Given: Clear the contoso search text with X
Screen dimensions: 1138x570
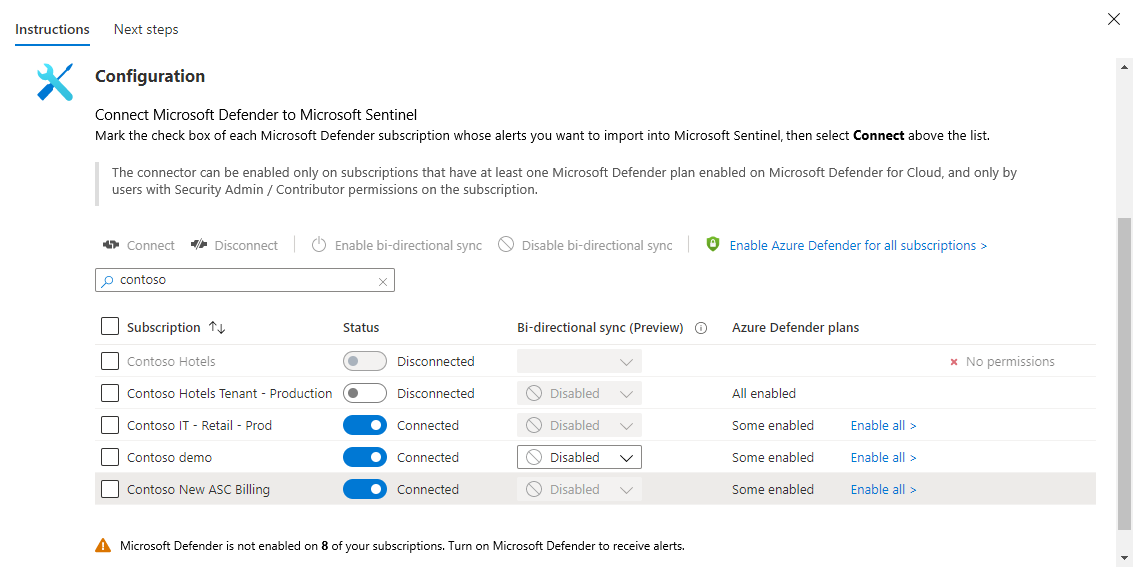Looking at the screenshot, I should pyautogui.click(x=382, y=281).
